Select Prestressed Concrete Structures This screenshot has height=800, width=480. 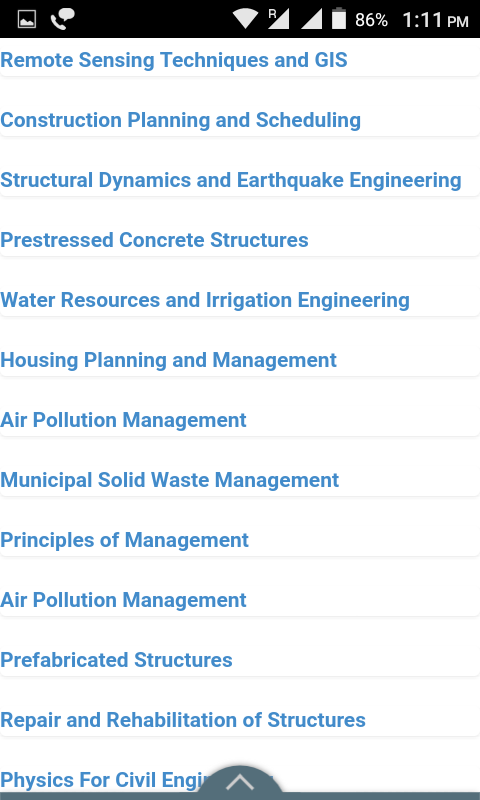tap(154, 240)
